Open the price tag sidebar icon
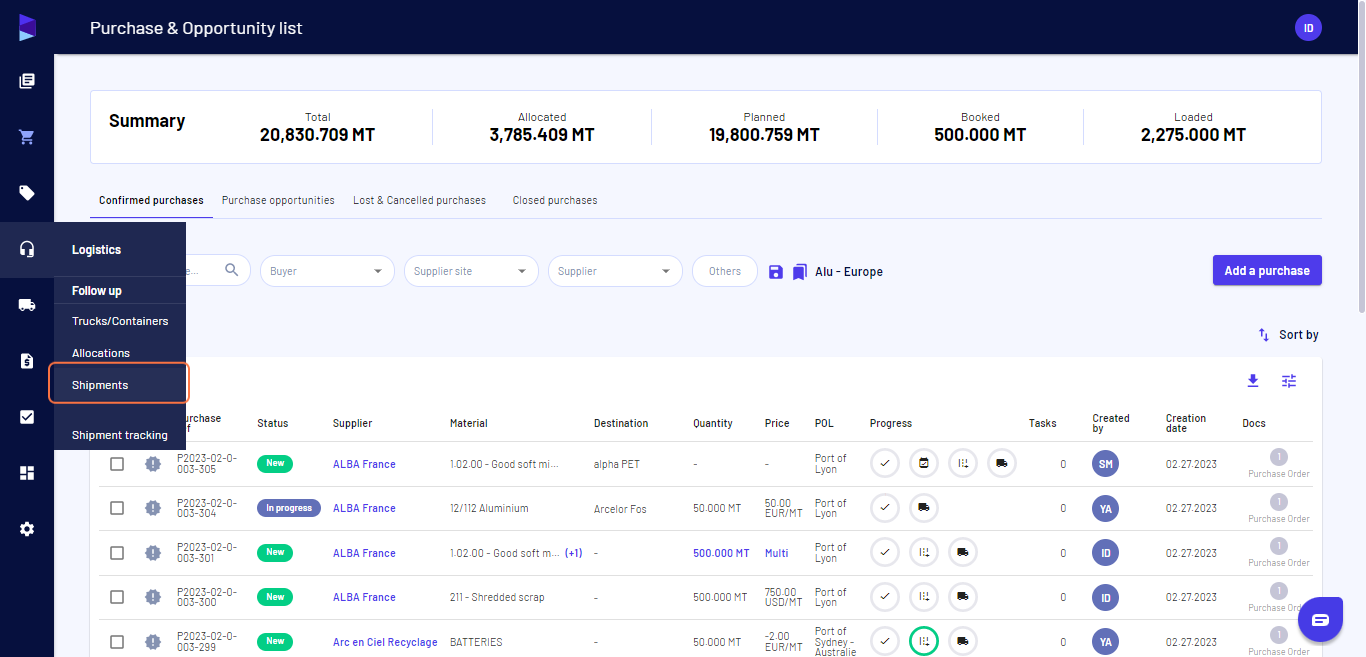 click(x=27, y=193)
